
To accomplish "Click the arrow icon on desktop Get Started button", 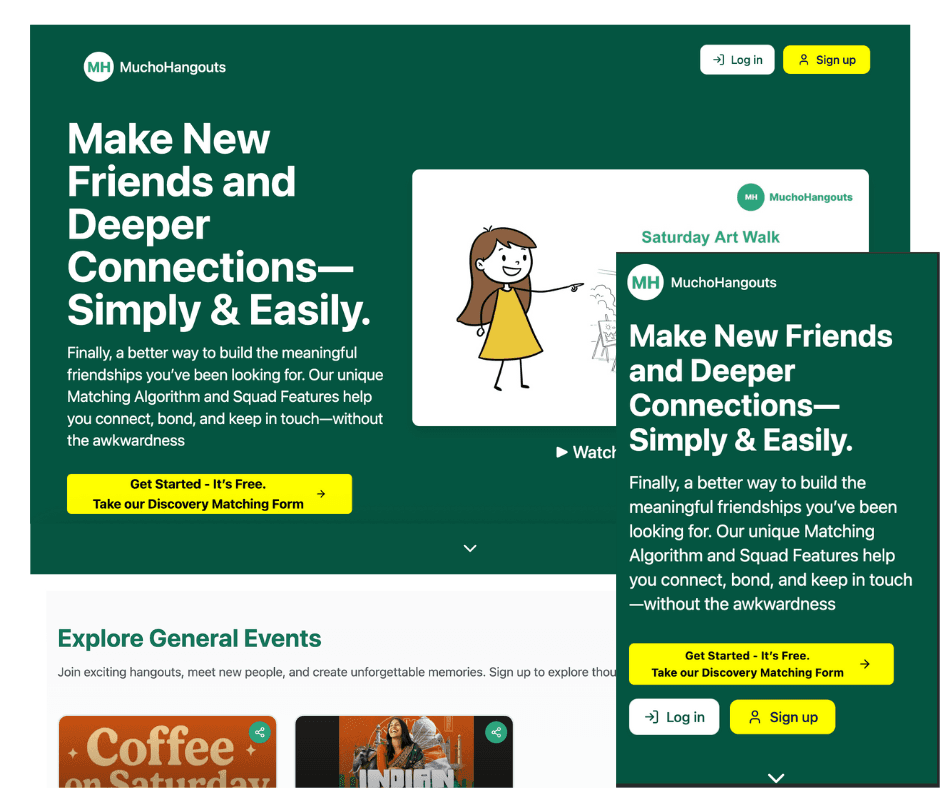I will (x=321, y=494).
